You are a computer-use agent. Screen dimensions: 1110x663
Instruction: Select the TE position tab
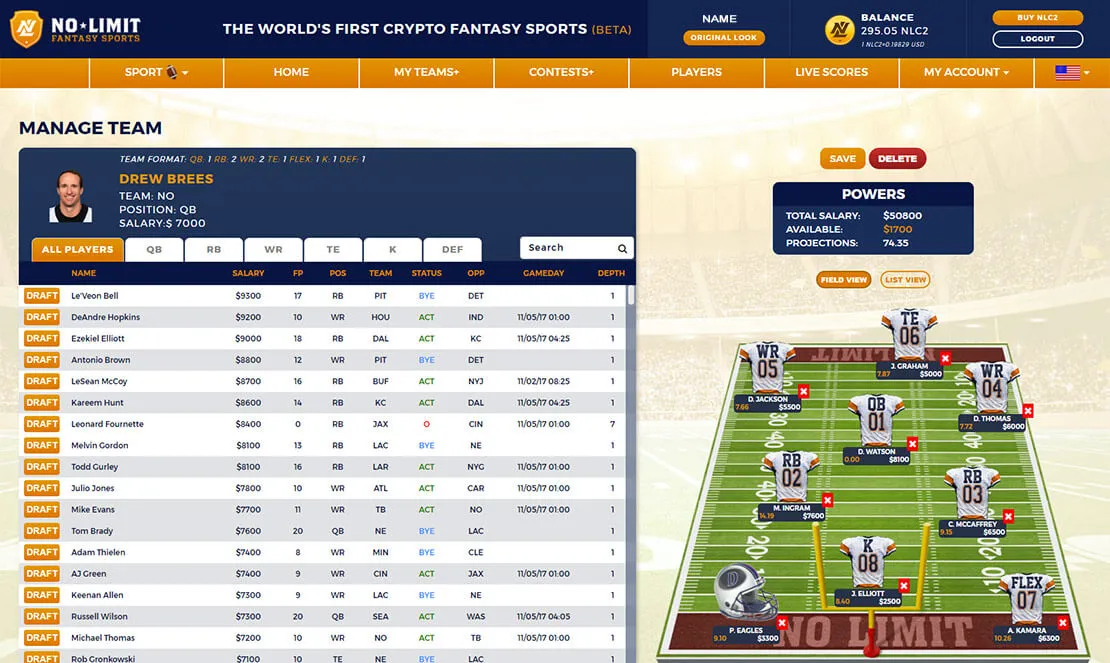point(333,250)
